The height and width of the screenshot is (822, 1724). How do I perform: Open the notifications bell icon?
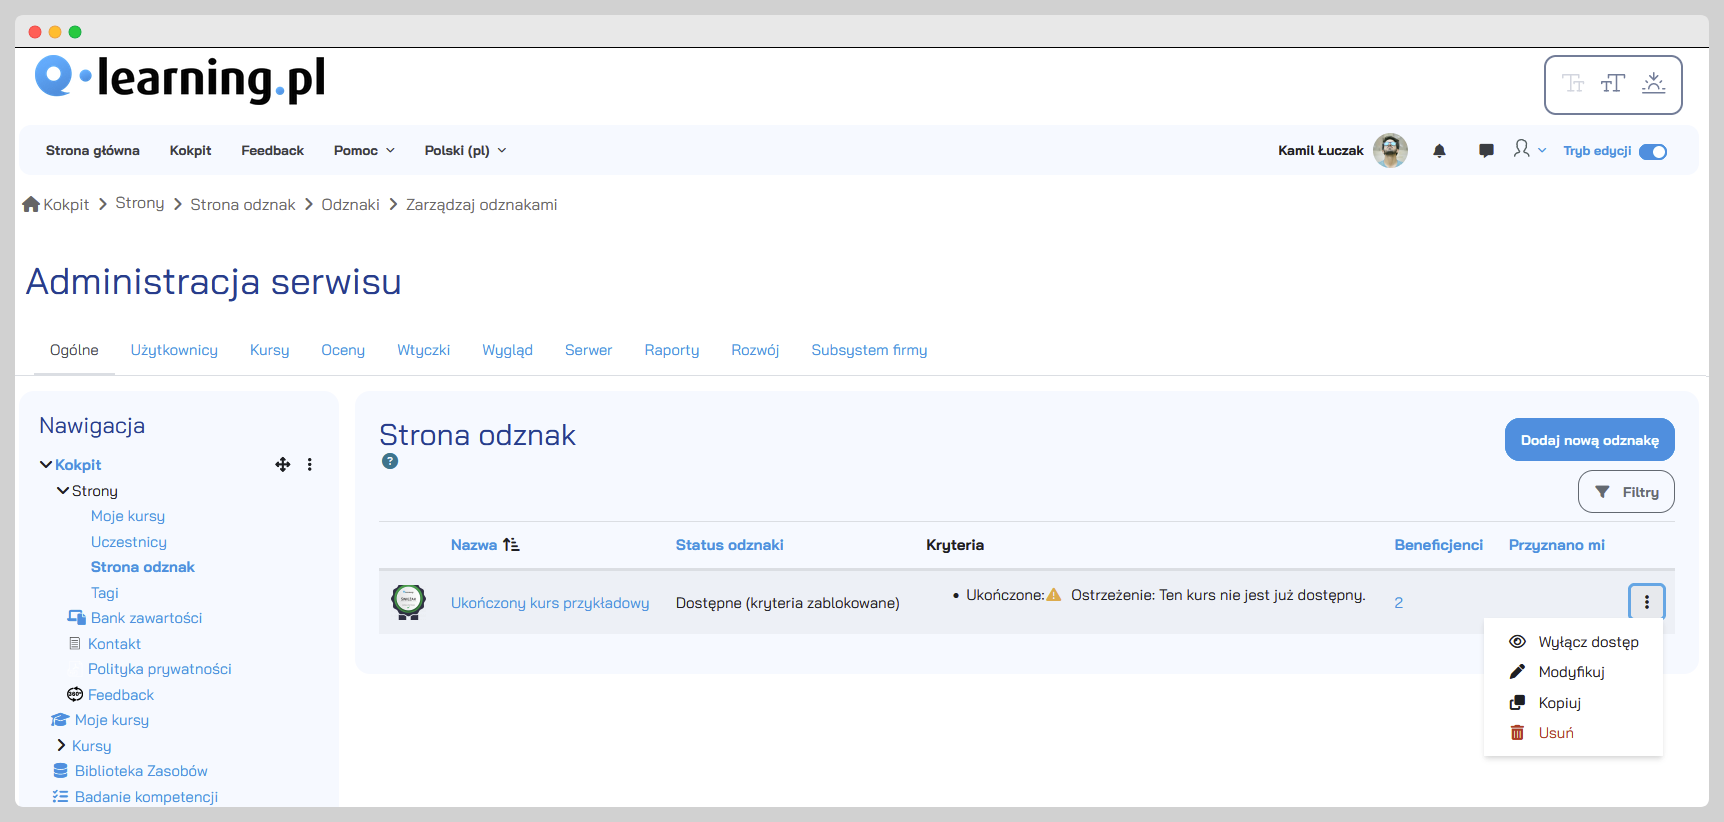(x=1439, y=151)
